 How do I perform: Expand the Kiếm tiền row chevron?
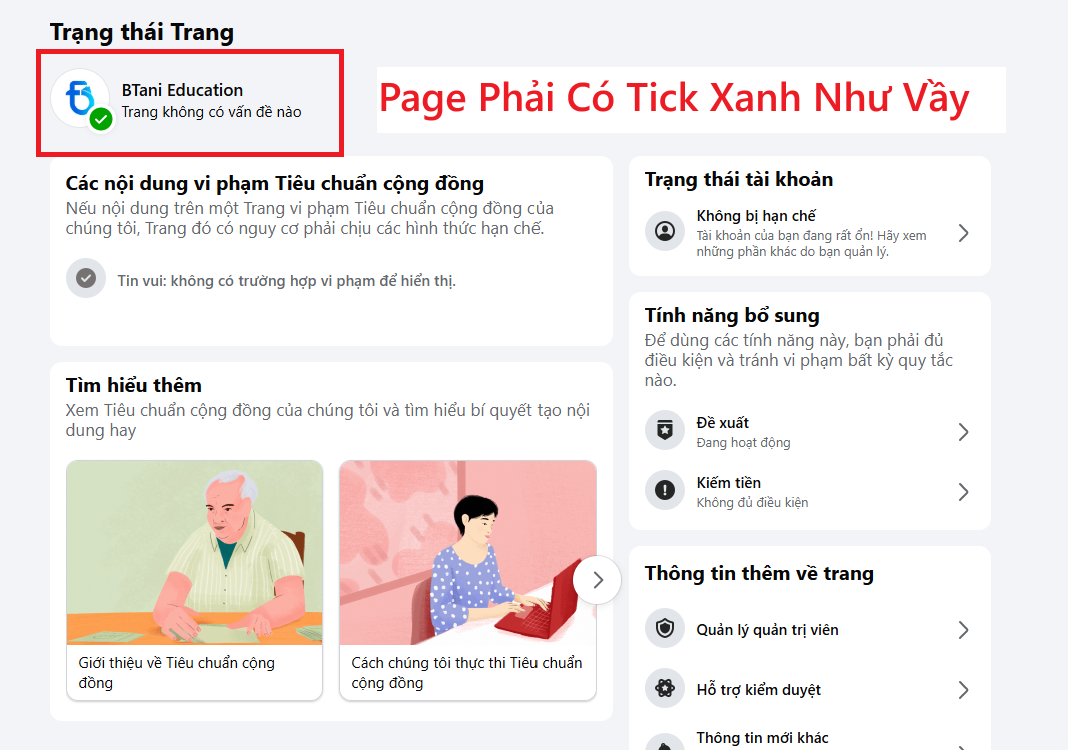click(963, 492)
